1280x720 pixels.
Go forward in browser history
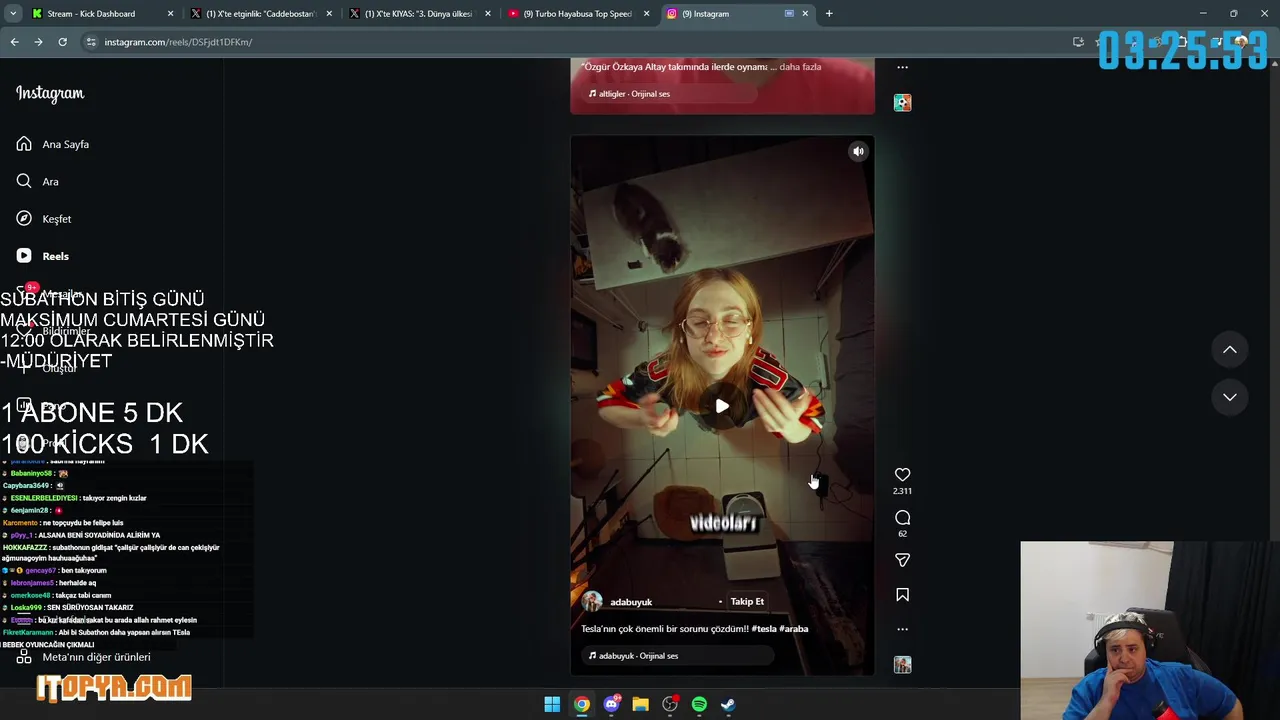click(x=38, y=42)
